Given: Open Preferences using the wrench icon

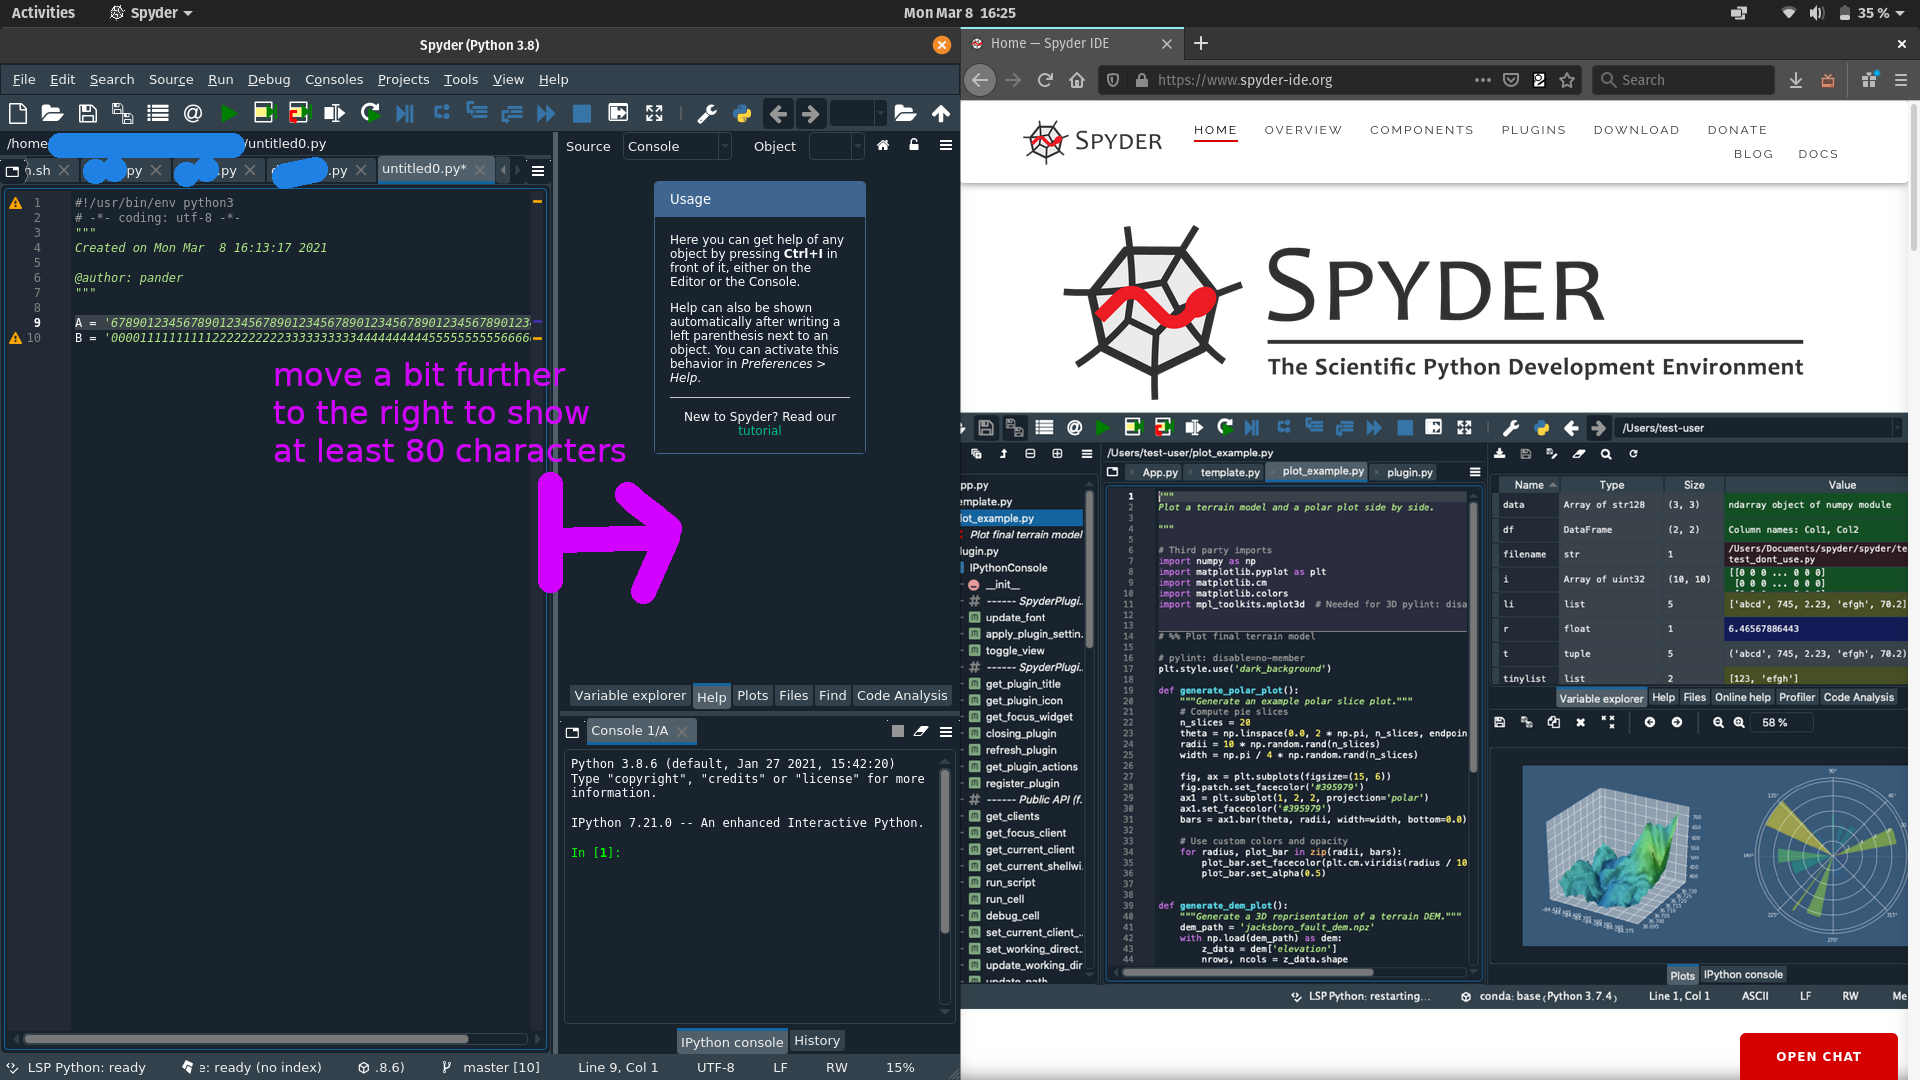Looking at the screenshot, I should (707, 113).
